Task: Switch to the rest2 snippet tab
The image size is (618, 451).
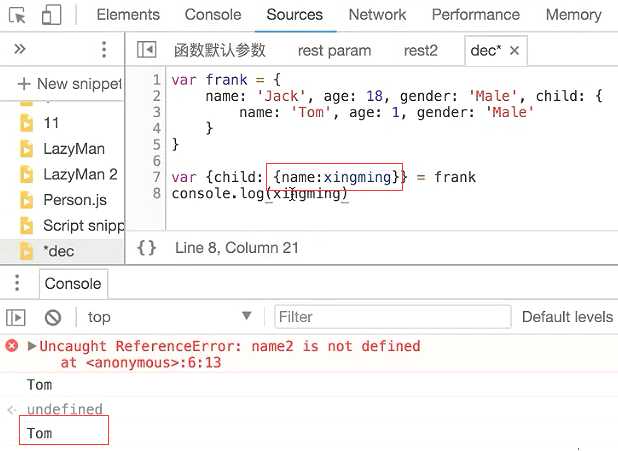Action: pyautogui.click(x=421, y=50)
